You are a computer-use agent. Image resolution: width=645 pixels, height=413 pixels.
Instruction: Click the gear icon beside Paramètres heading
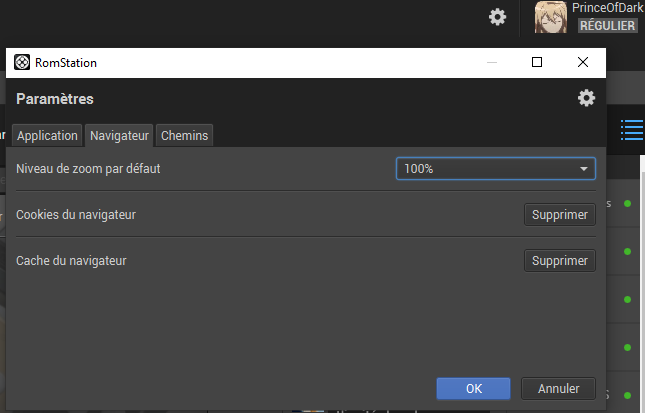586,98
